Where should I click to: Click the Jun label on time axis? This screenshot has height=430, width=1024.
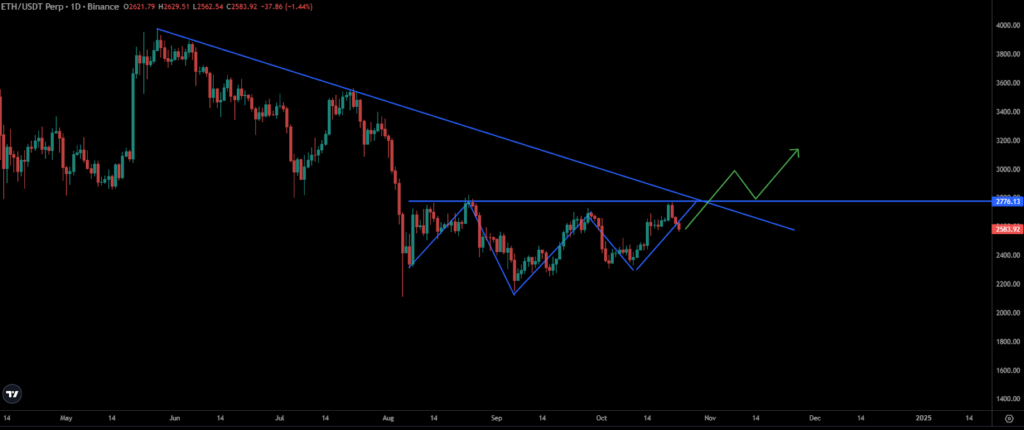coord(173,418)
